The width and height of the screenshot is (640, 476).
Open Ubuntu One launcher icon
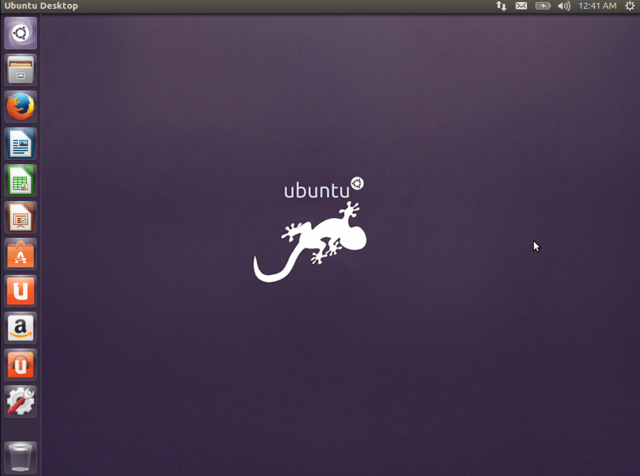coord(20,291)
